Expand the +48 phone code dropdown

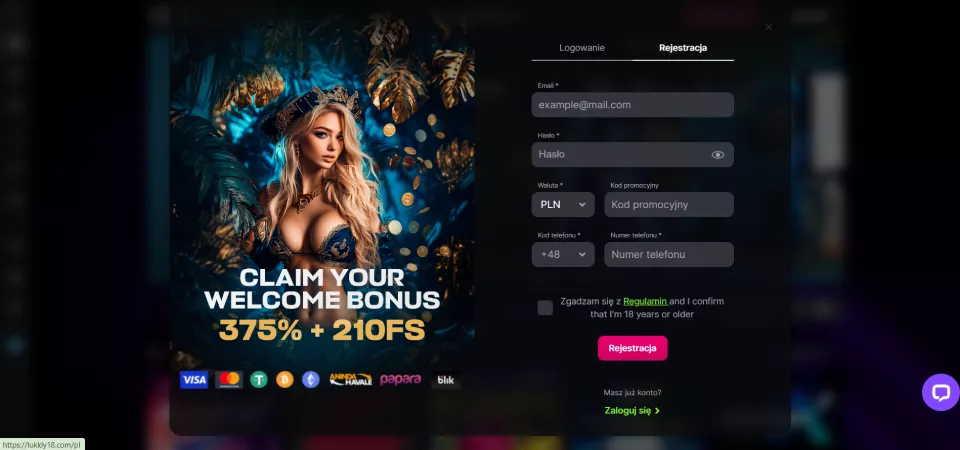563,254
